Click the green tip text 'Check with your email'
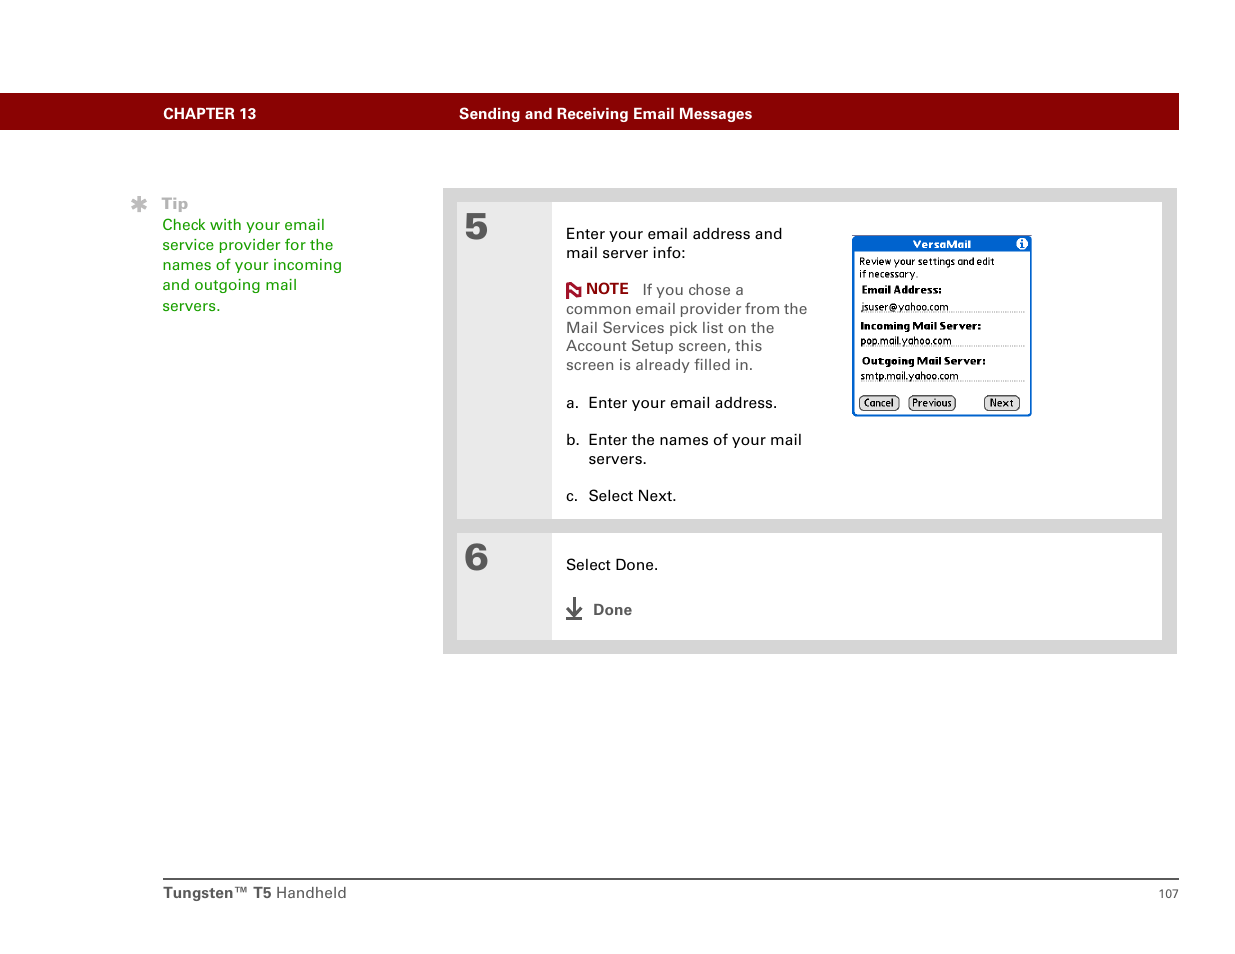This screenshot has height=954, width=1235. (x=243, y=225)
